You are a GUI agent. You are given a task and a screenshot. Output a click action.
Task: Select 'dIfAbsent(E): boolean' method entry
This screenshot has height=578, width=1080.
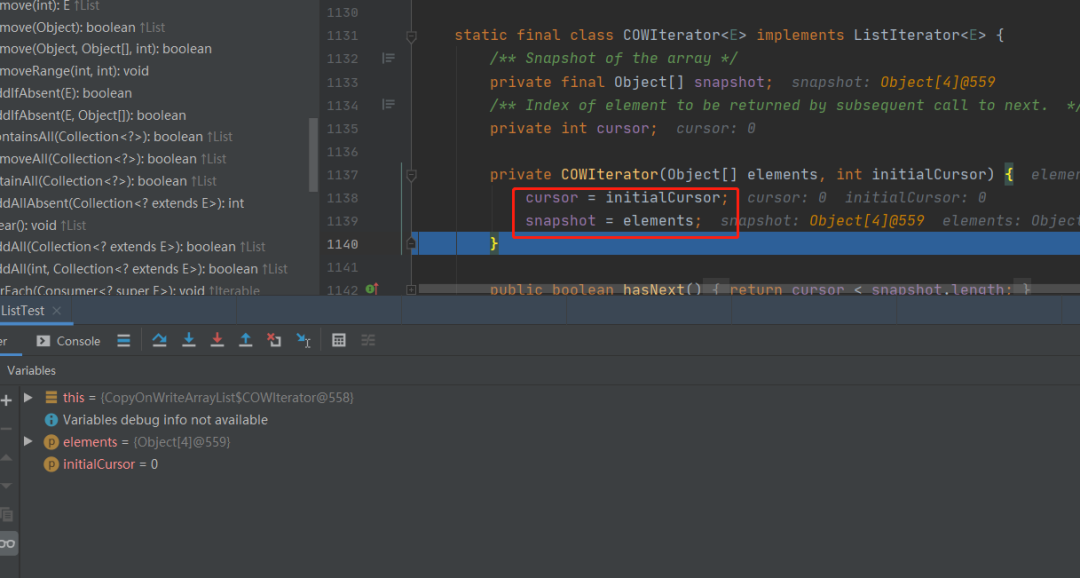tap(66, 93)
